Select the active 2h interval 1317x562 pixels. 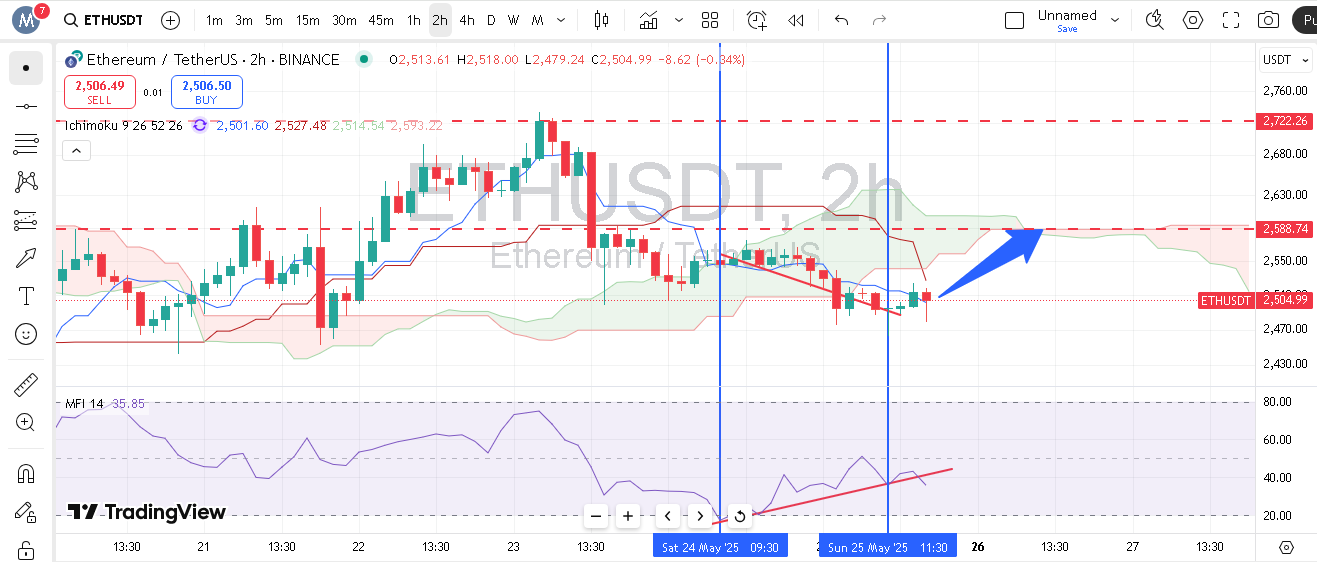point(440,20)
